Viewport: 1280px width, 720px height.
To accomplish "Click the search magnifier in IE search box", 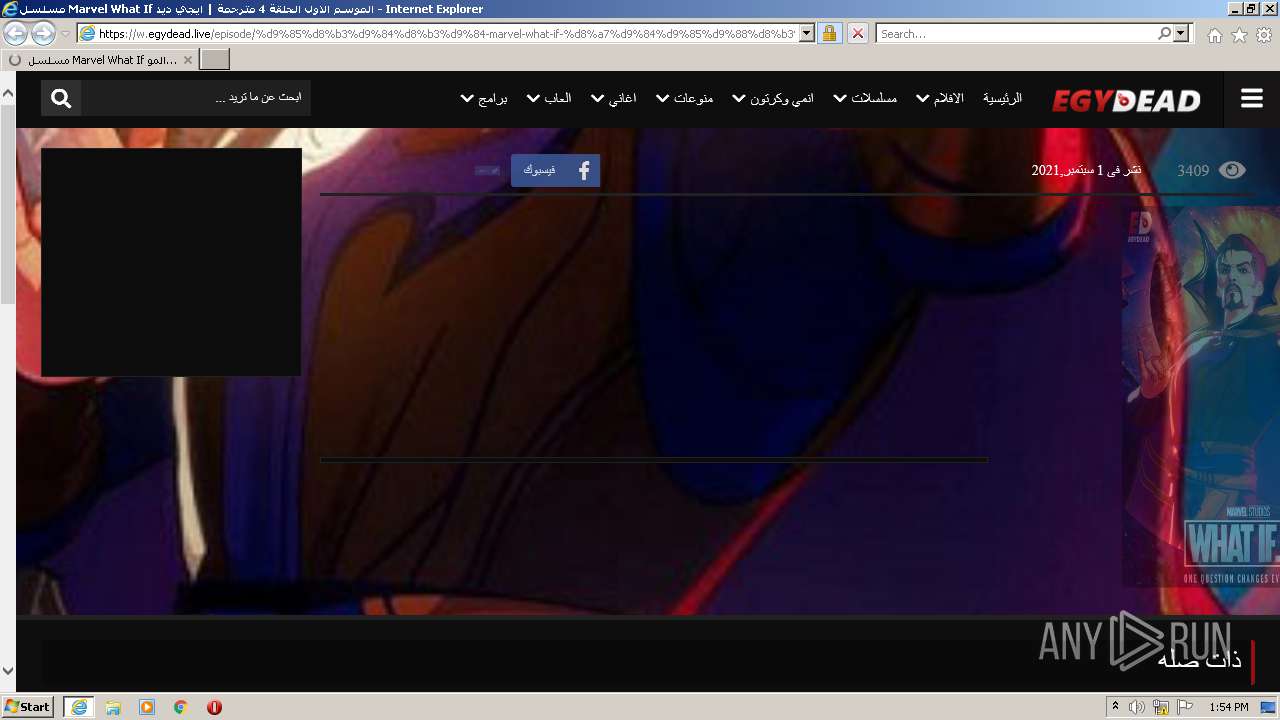I will coord(1164,33).
